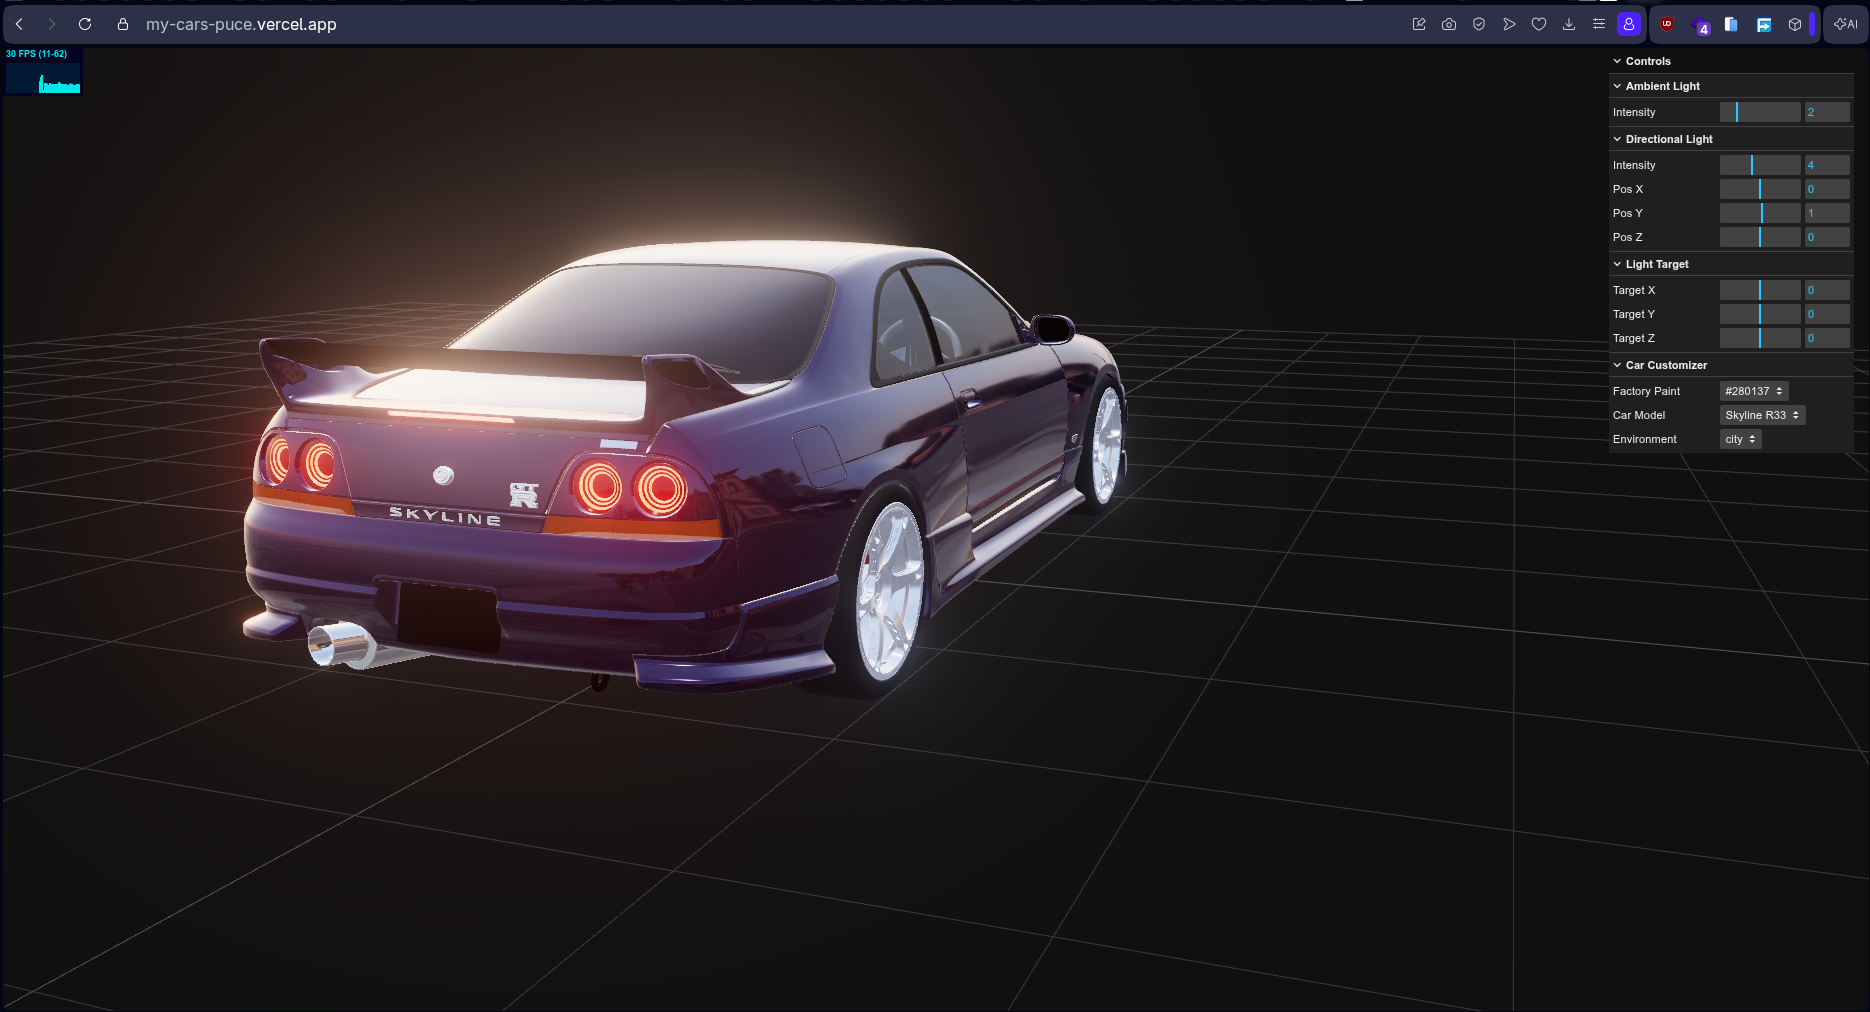Adjust the Target X slider

[x=1760, y=290]
